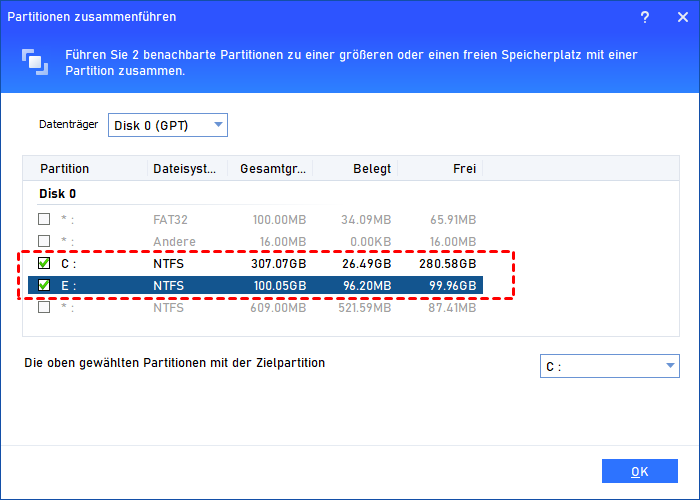
Task: Collapse the Disk 0 group heading
Action: (x=58, y=194)
